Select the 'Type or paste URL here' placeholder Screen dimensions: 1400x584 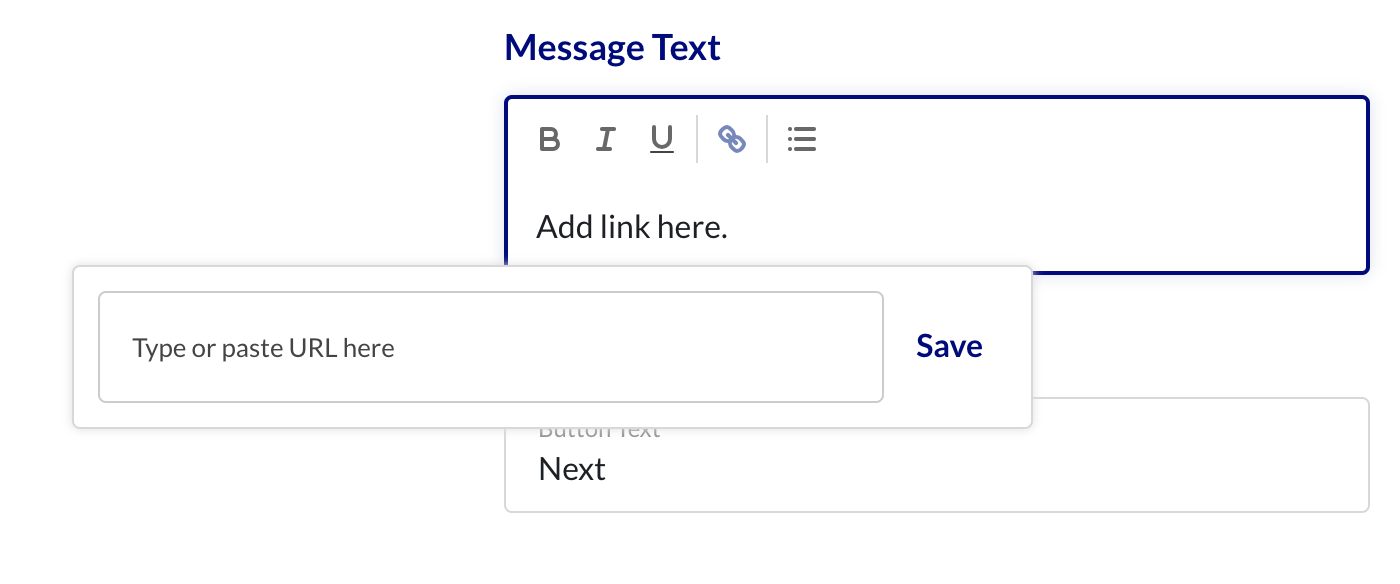(264, 348)
